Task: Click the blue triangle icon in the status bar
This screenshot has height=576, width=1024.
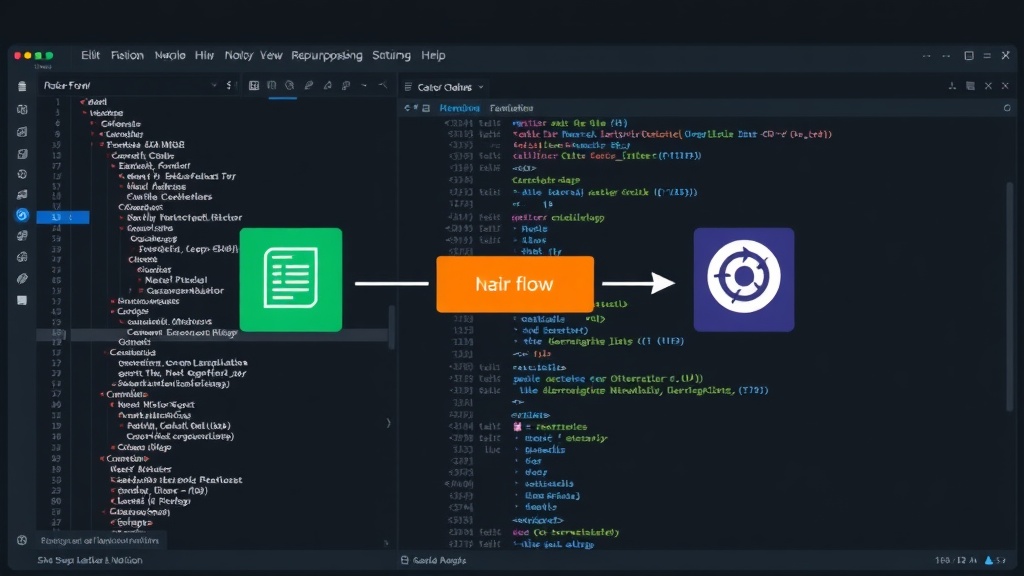Action: pyautogui.click(x=989, y=560)
